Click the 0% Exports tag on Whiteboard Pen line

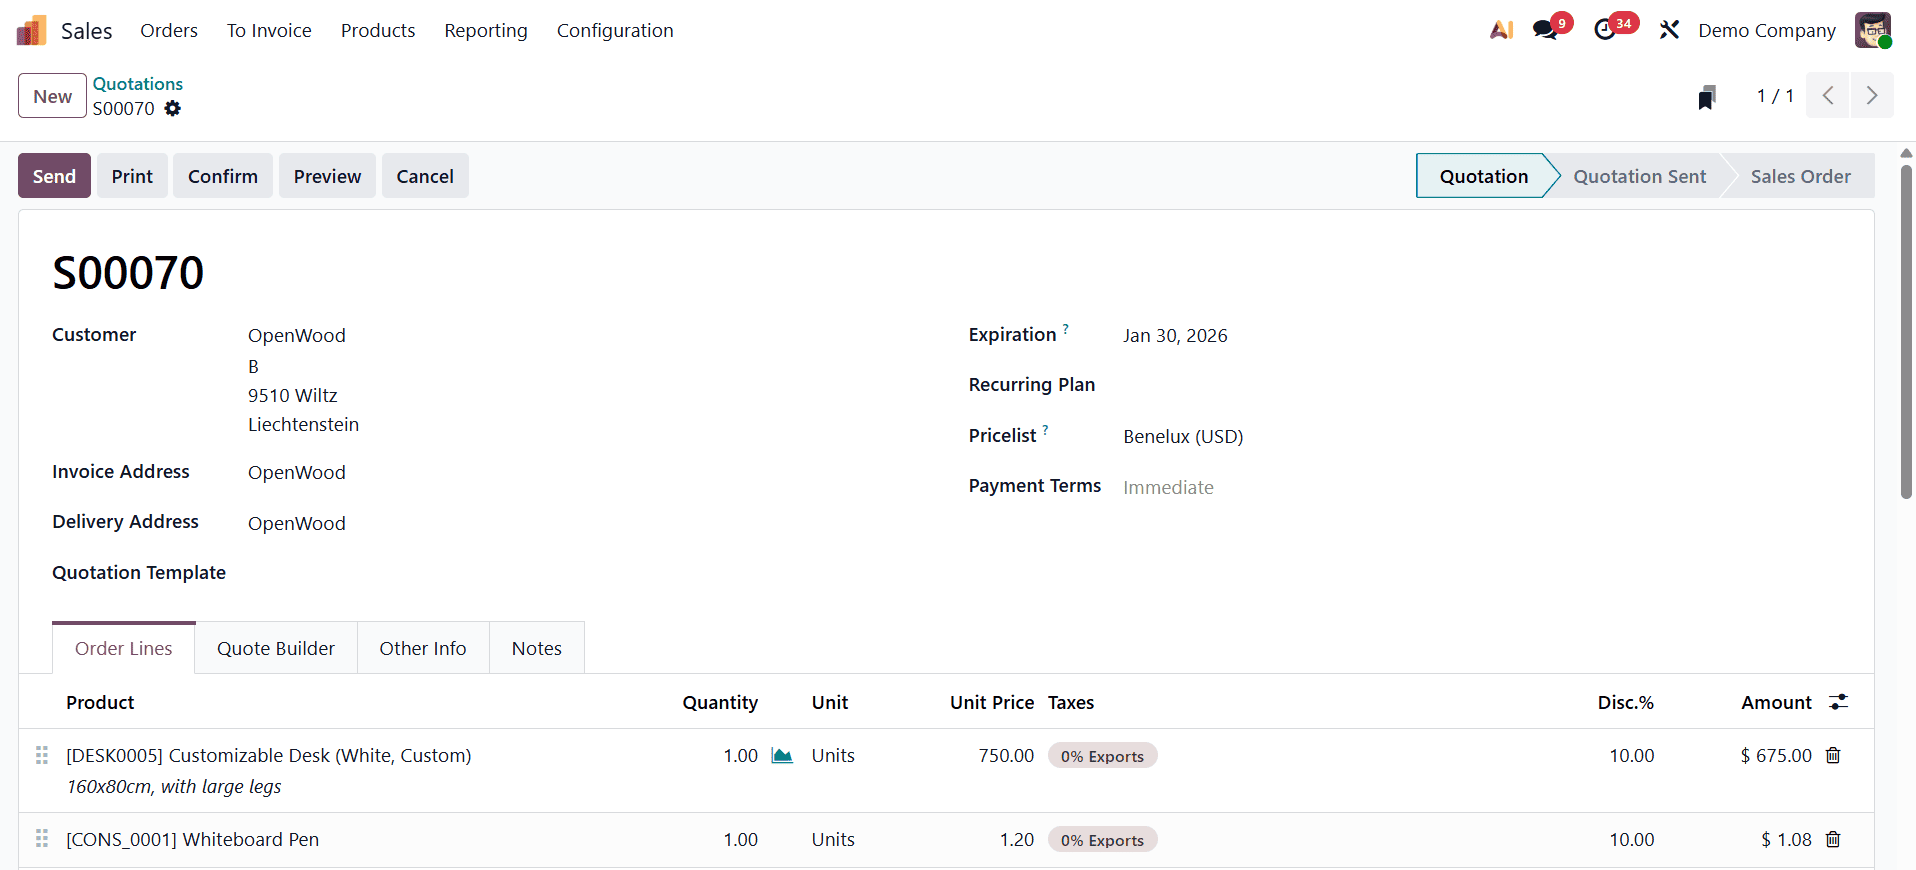(x=1102, y=840)
